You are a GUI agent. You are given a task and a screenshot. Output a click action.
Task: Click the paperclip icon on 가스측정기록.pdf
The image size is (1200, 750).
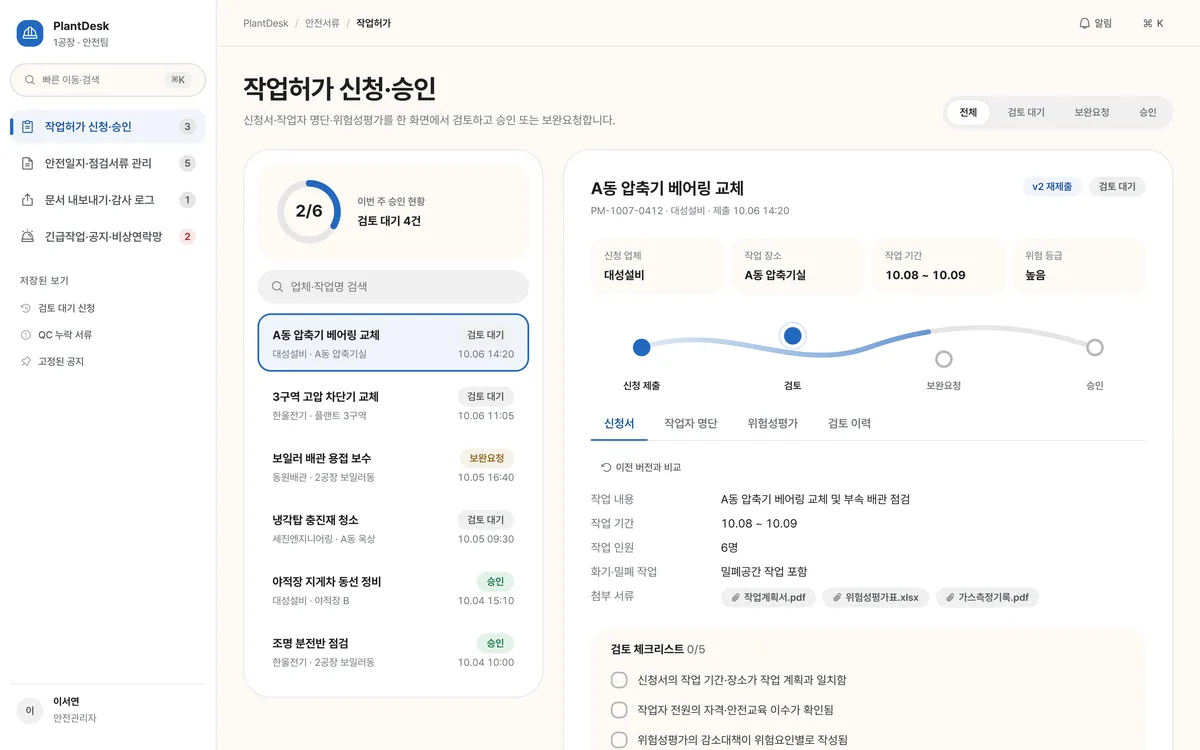pos(950,597)
